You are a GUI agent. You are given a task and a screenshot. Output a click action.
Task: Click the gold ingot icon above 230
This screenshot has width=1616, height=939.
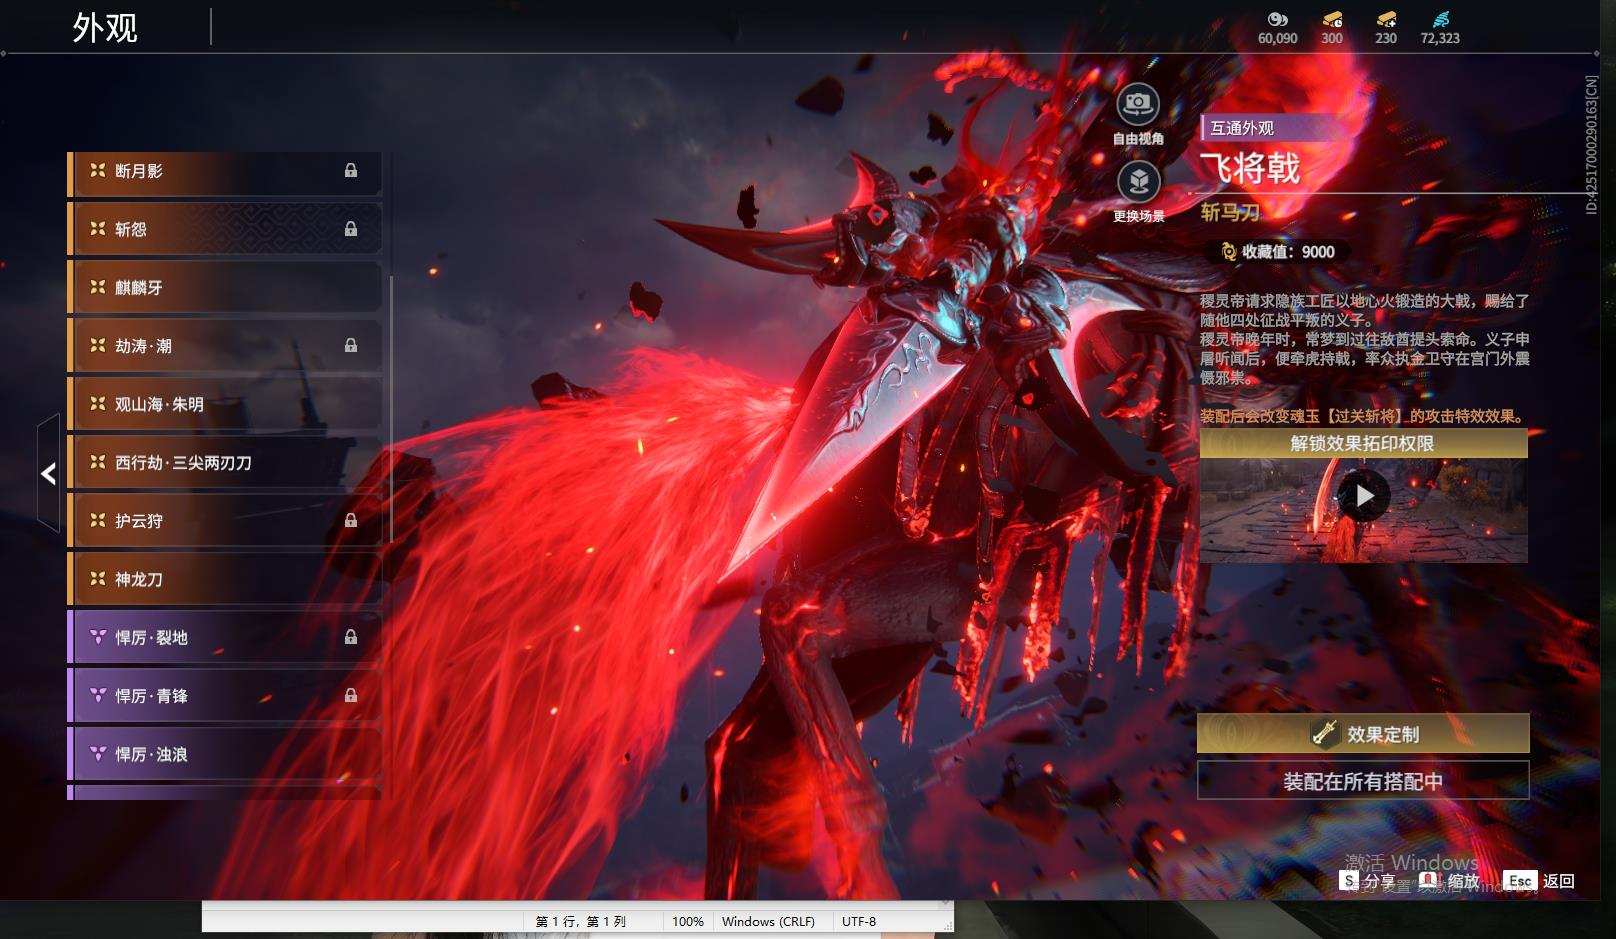coord(1386,19)
